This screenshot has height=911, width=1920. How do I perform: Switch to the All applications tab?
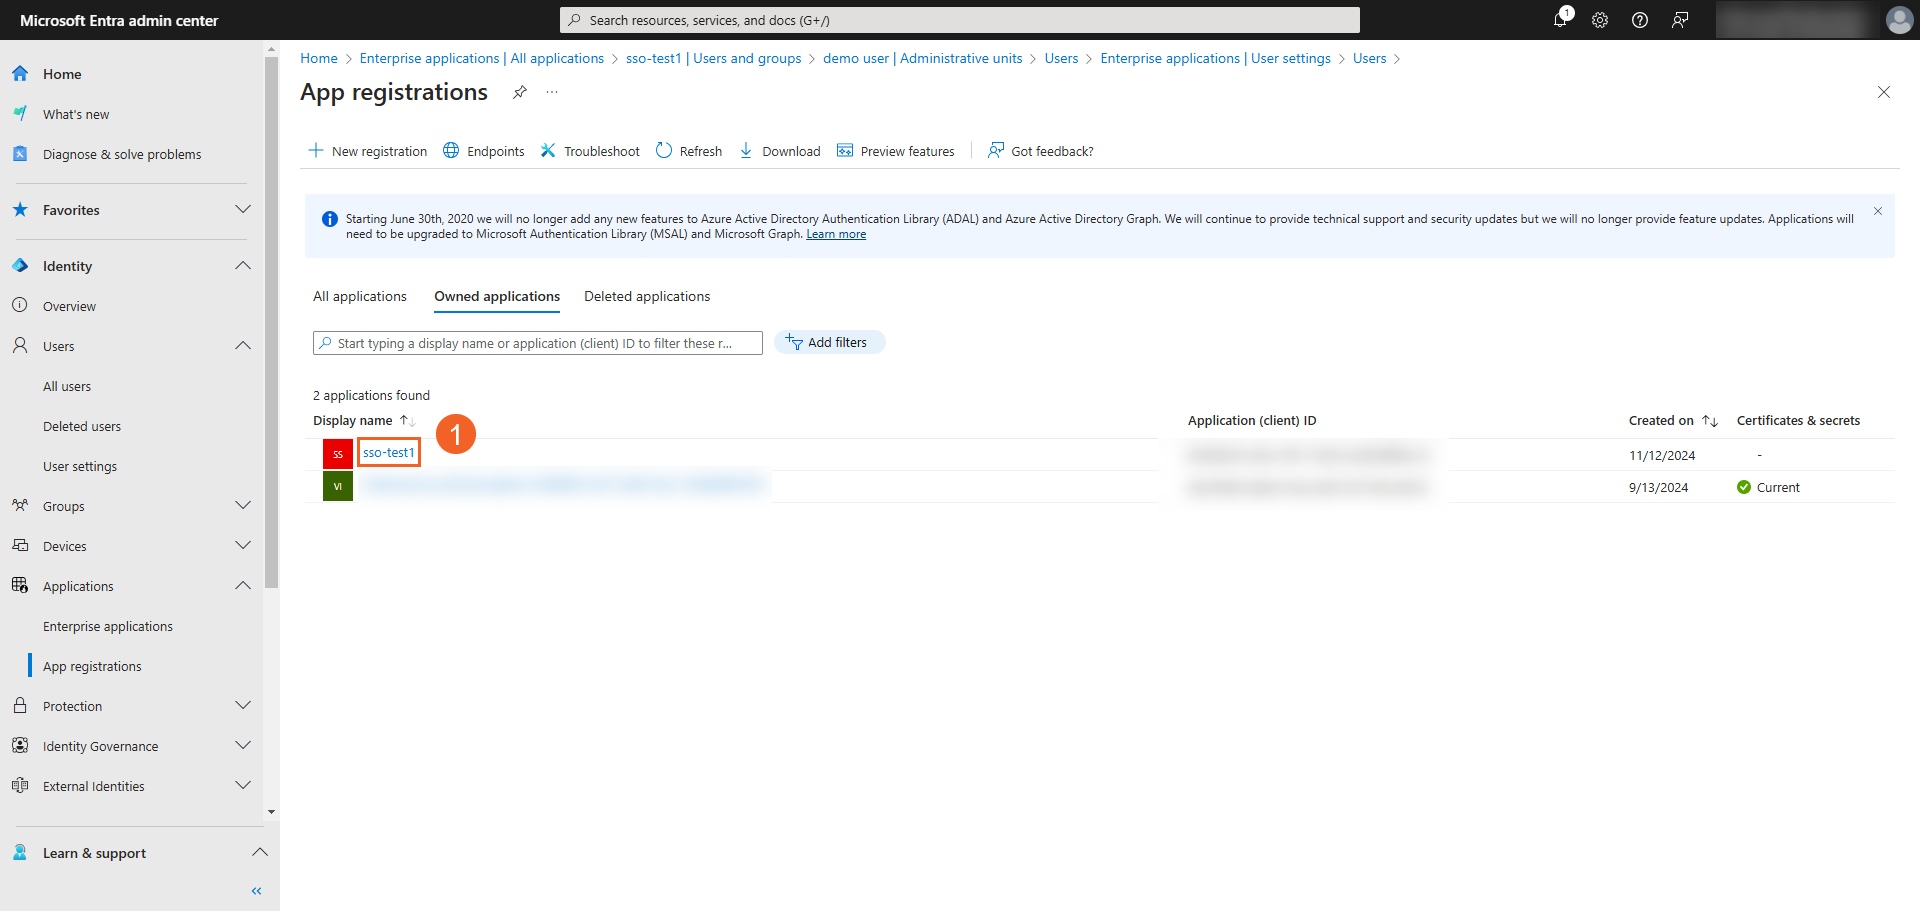tap(360, 297)
